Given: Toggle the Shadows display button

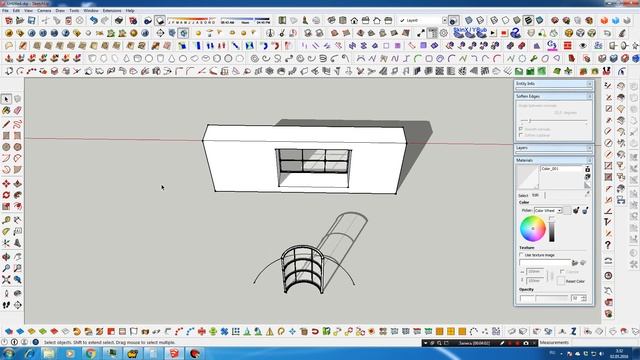Looking at the screenshot, I should pyautogui.click(x=160, y=20).
